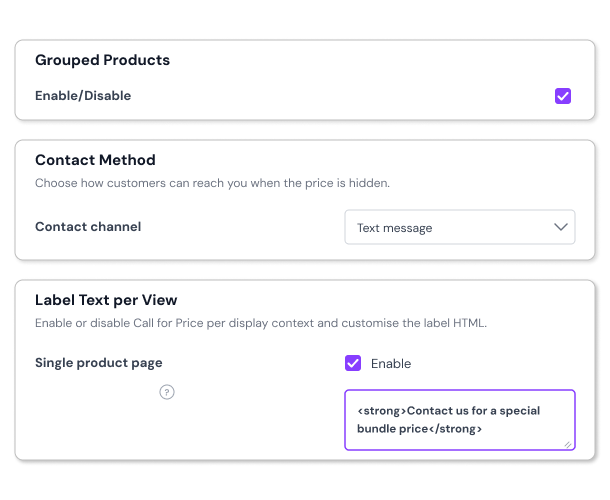Click the Call for Price description text
Screen dimensions: 610x500
pos(261,323)
